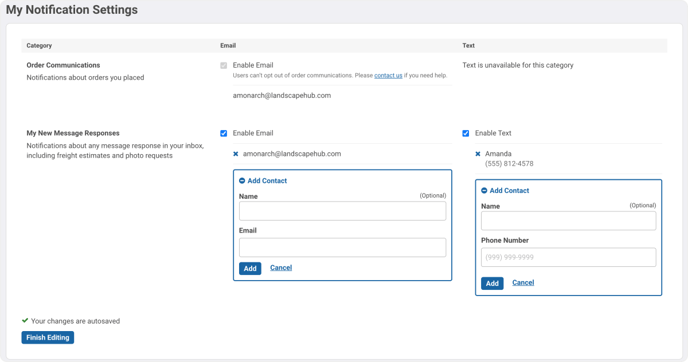
Task: Add the new phone contact
Action: pos(492,283)
